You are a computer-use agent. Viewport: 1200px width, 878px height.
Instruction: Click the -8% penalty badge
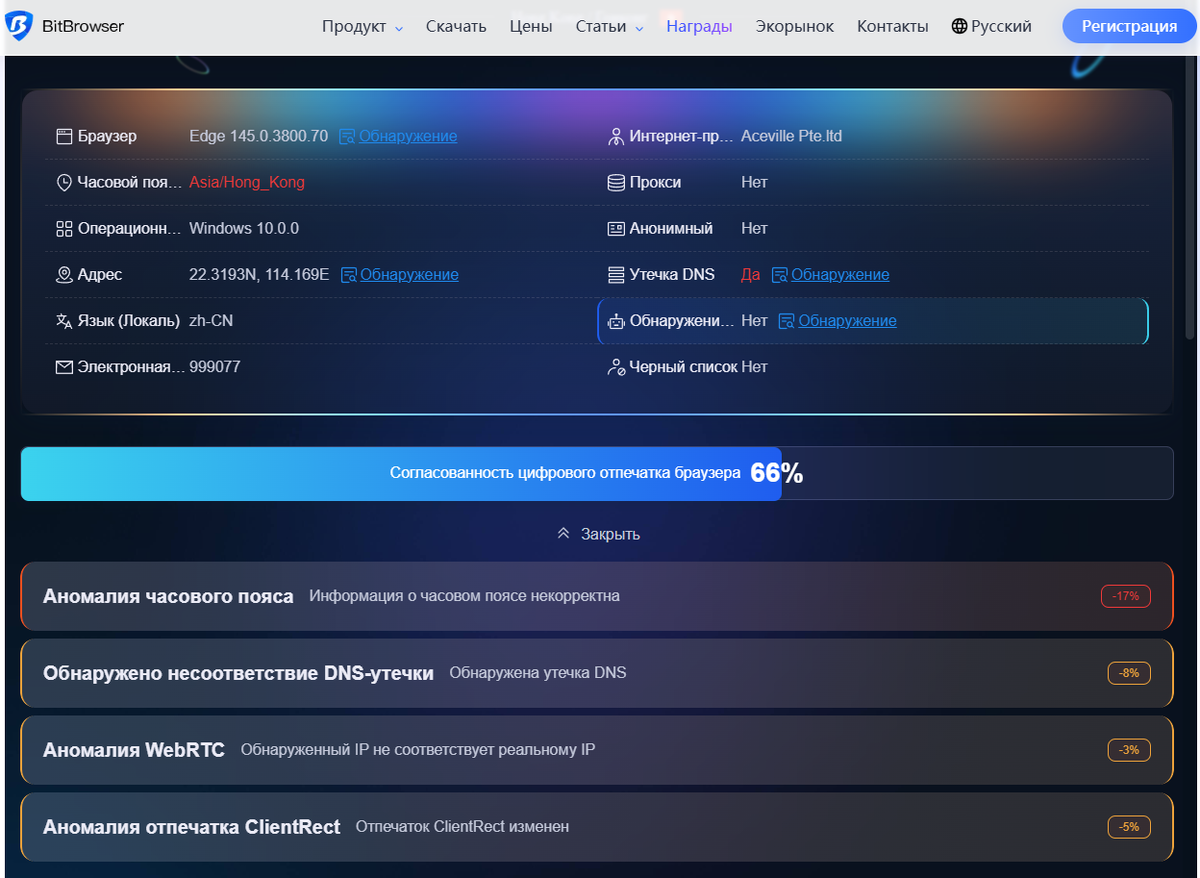[x=1129, y=673]
